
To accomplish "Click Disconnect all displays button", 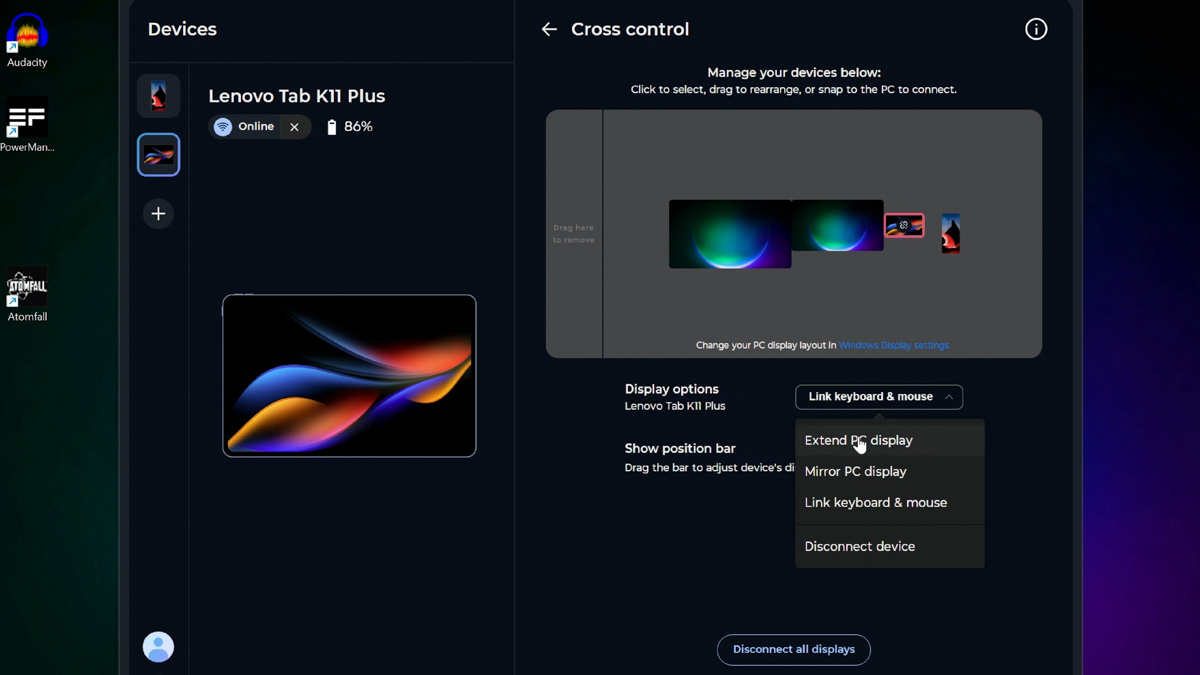I will pos(793,650).
